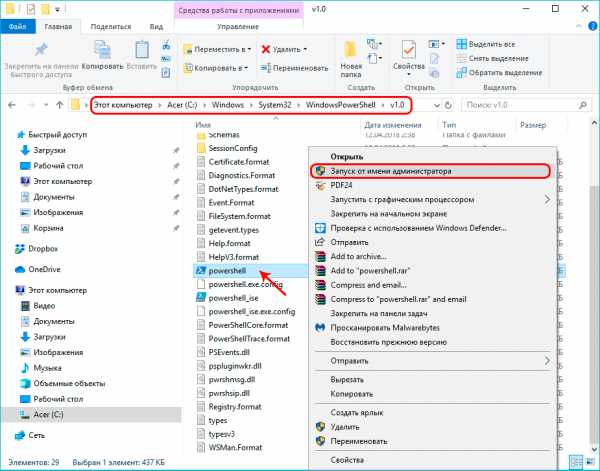Select the PSEvents.dll file
600x471 pixels.
point(223,352)
